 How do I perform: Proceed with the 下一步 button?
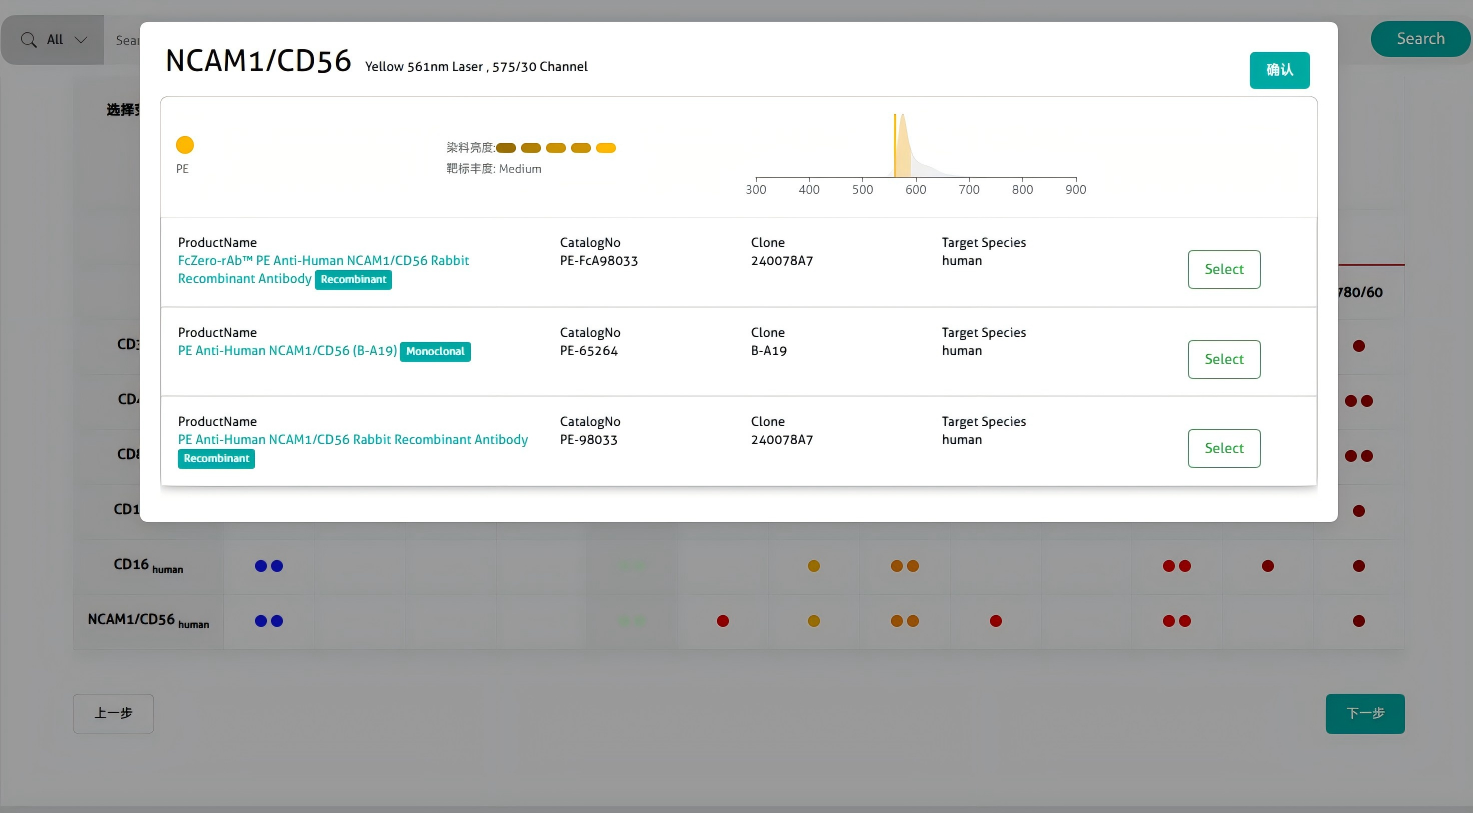click(1364, 713)
